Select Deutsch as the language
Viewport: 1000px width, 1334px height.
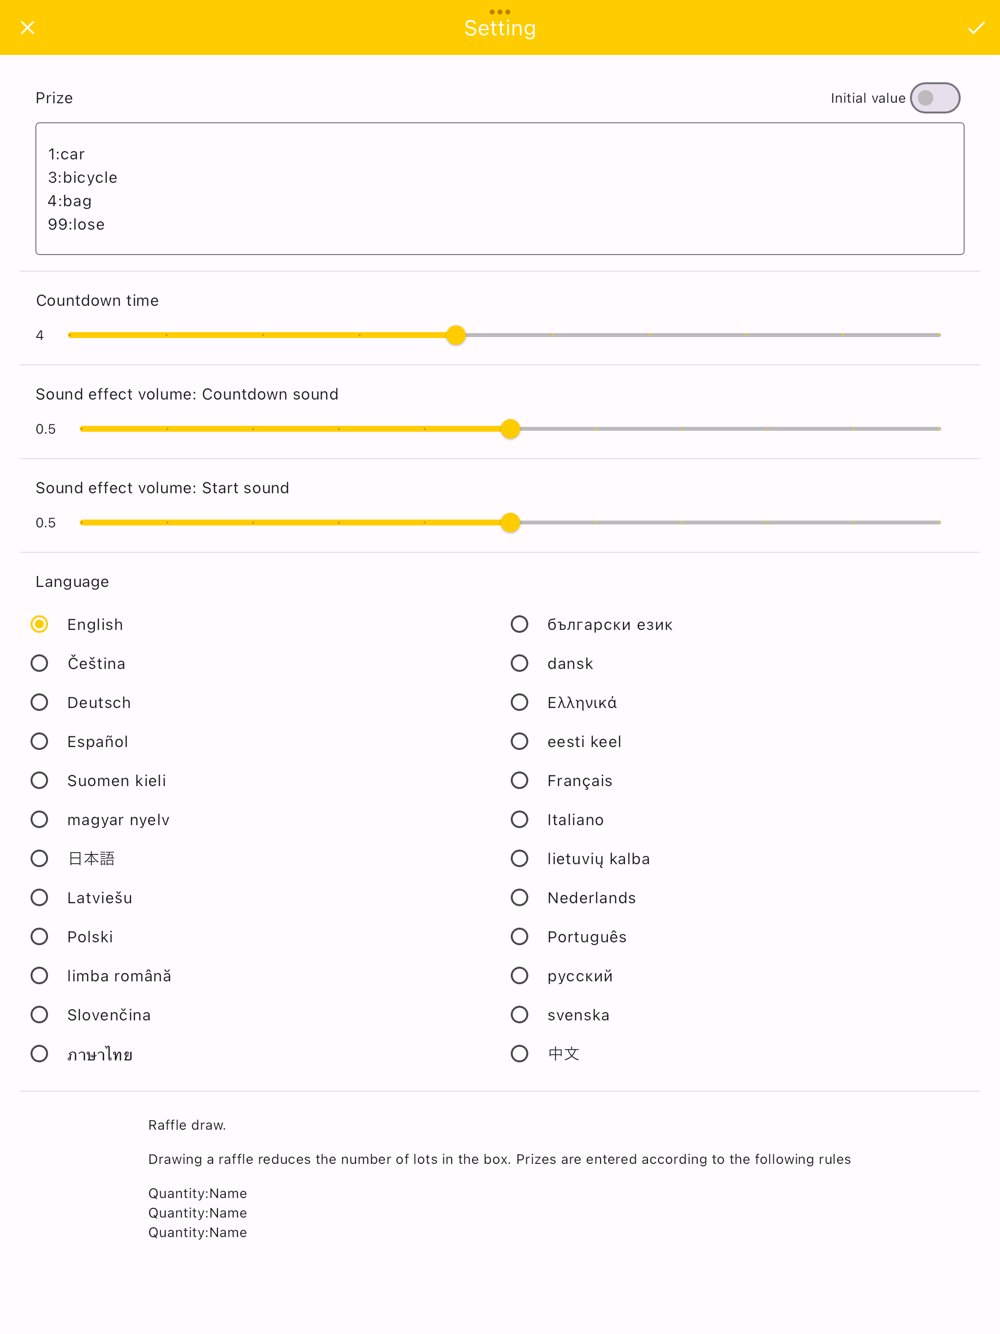40,702
